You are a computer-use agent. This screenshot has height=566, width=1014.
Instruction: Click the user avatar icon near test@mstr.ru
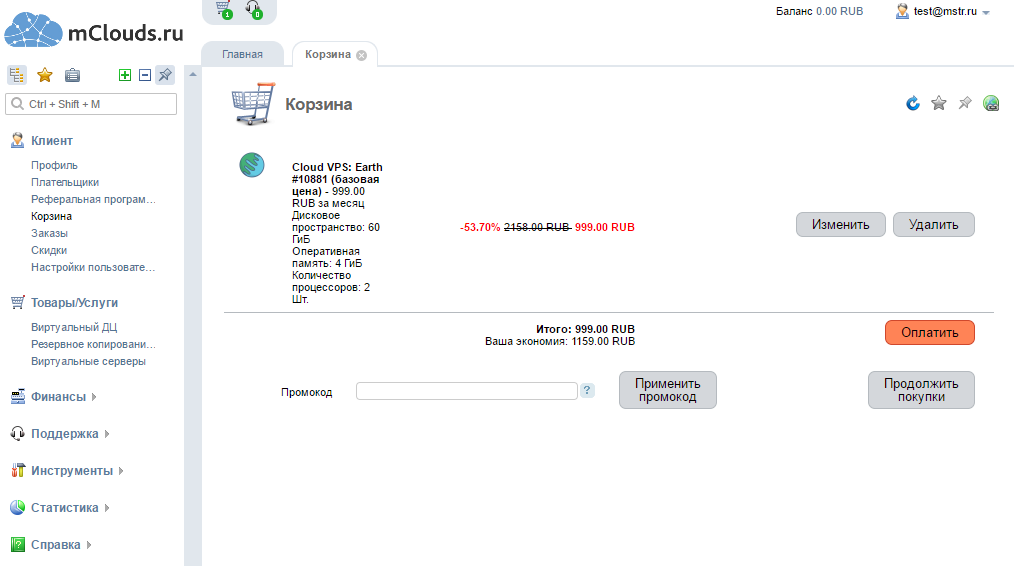(x=902, y=11)
